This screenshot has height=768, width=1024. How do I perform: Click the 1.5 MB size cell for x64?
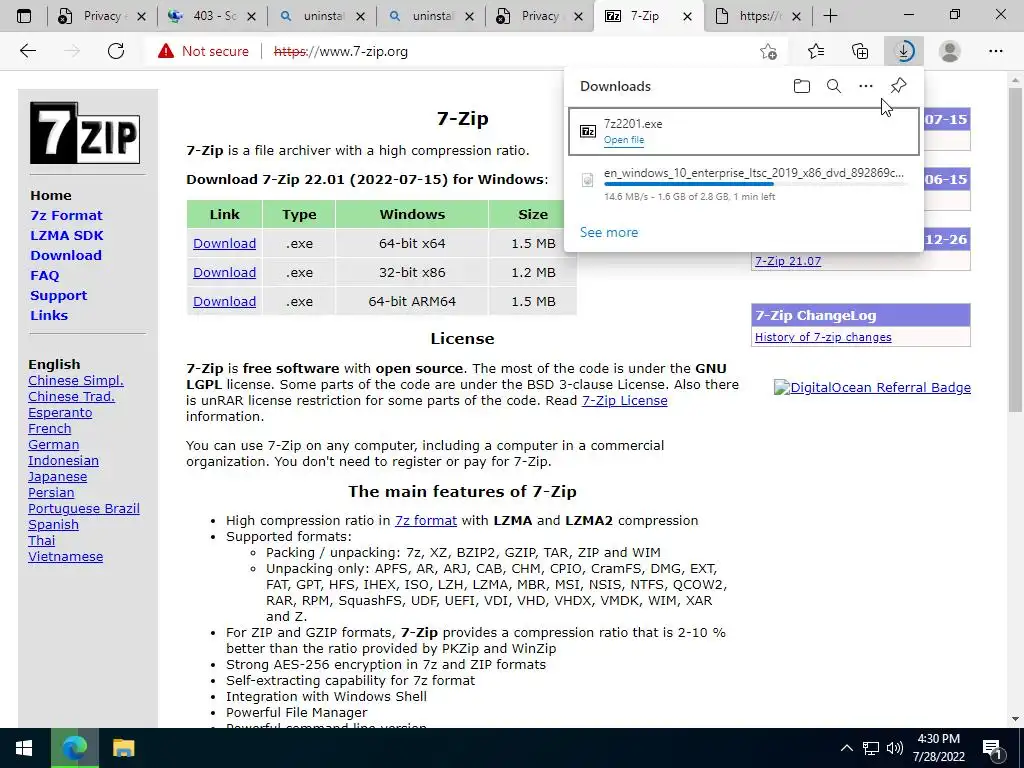pyautogui.click(x=533, y=244)
